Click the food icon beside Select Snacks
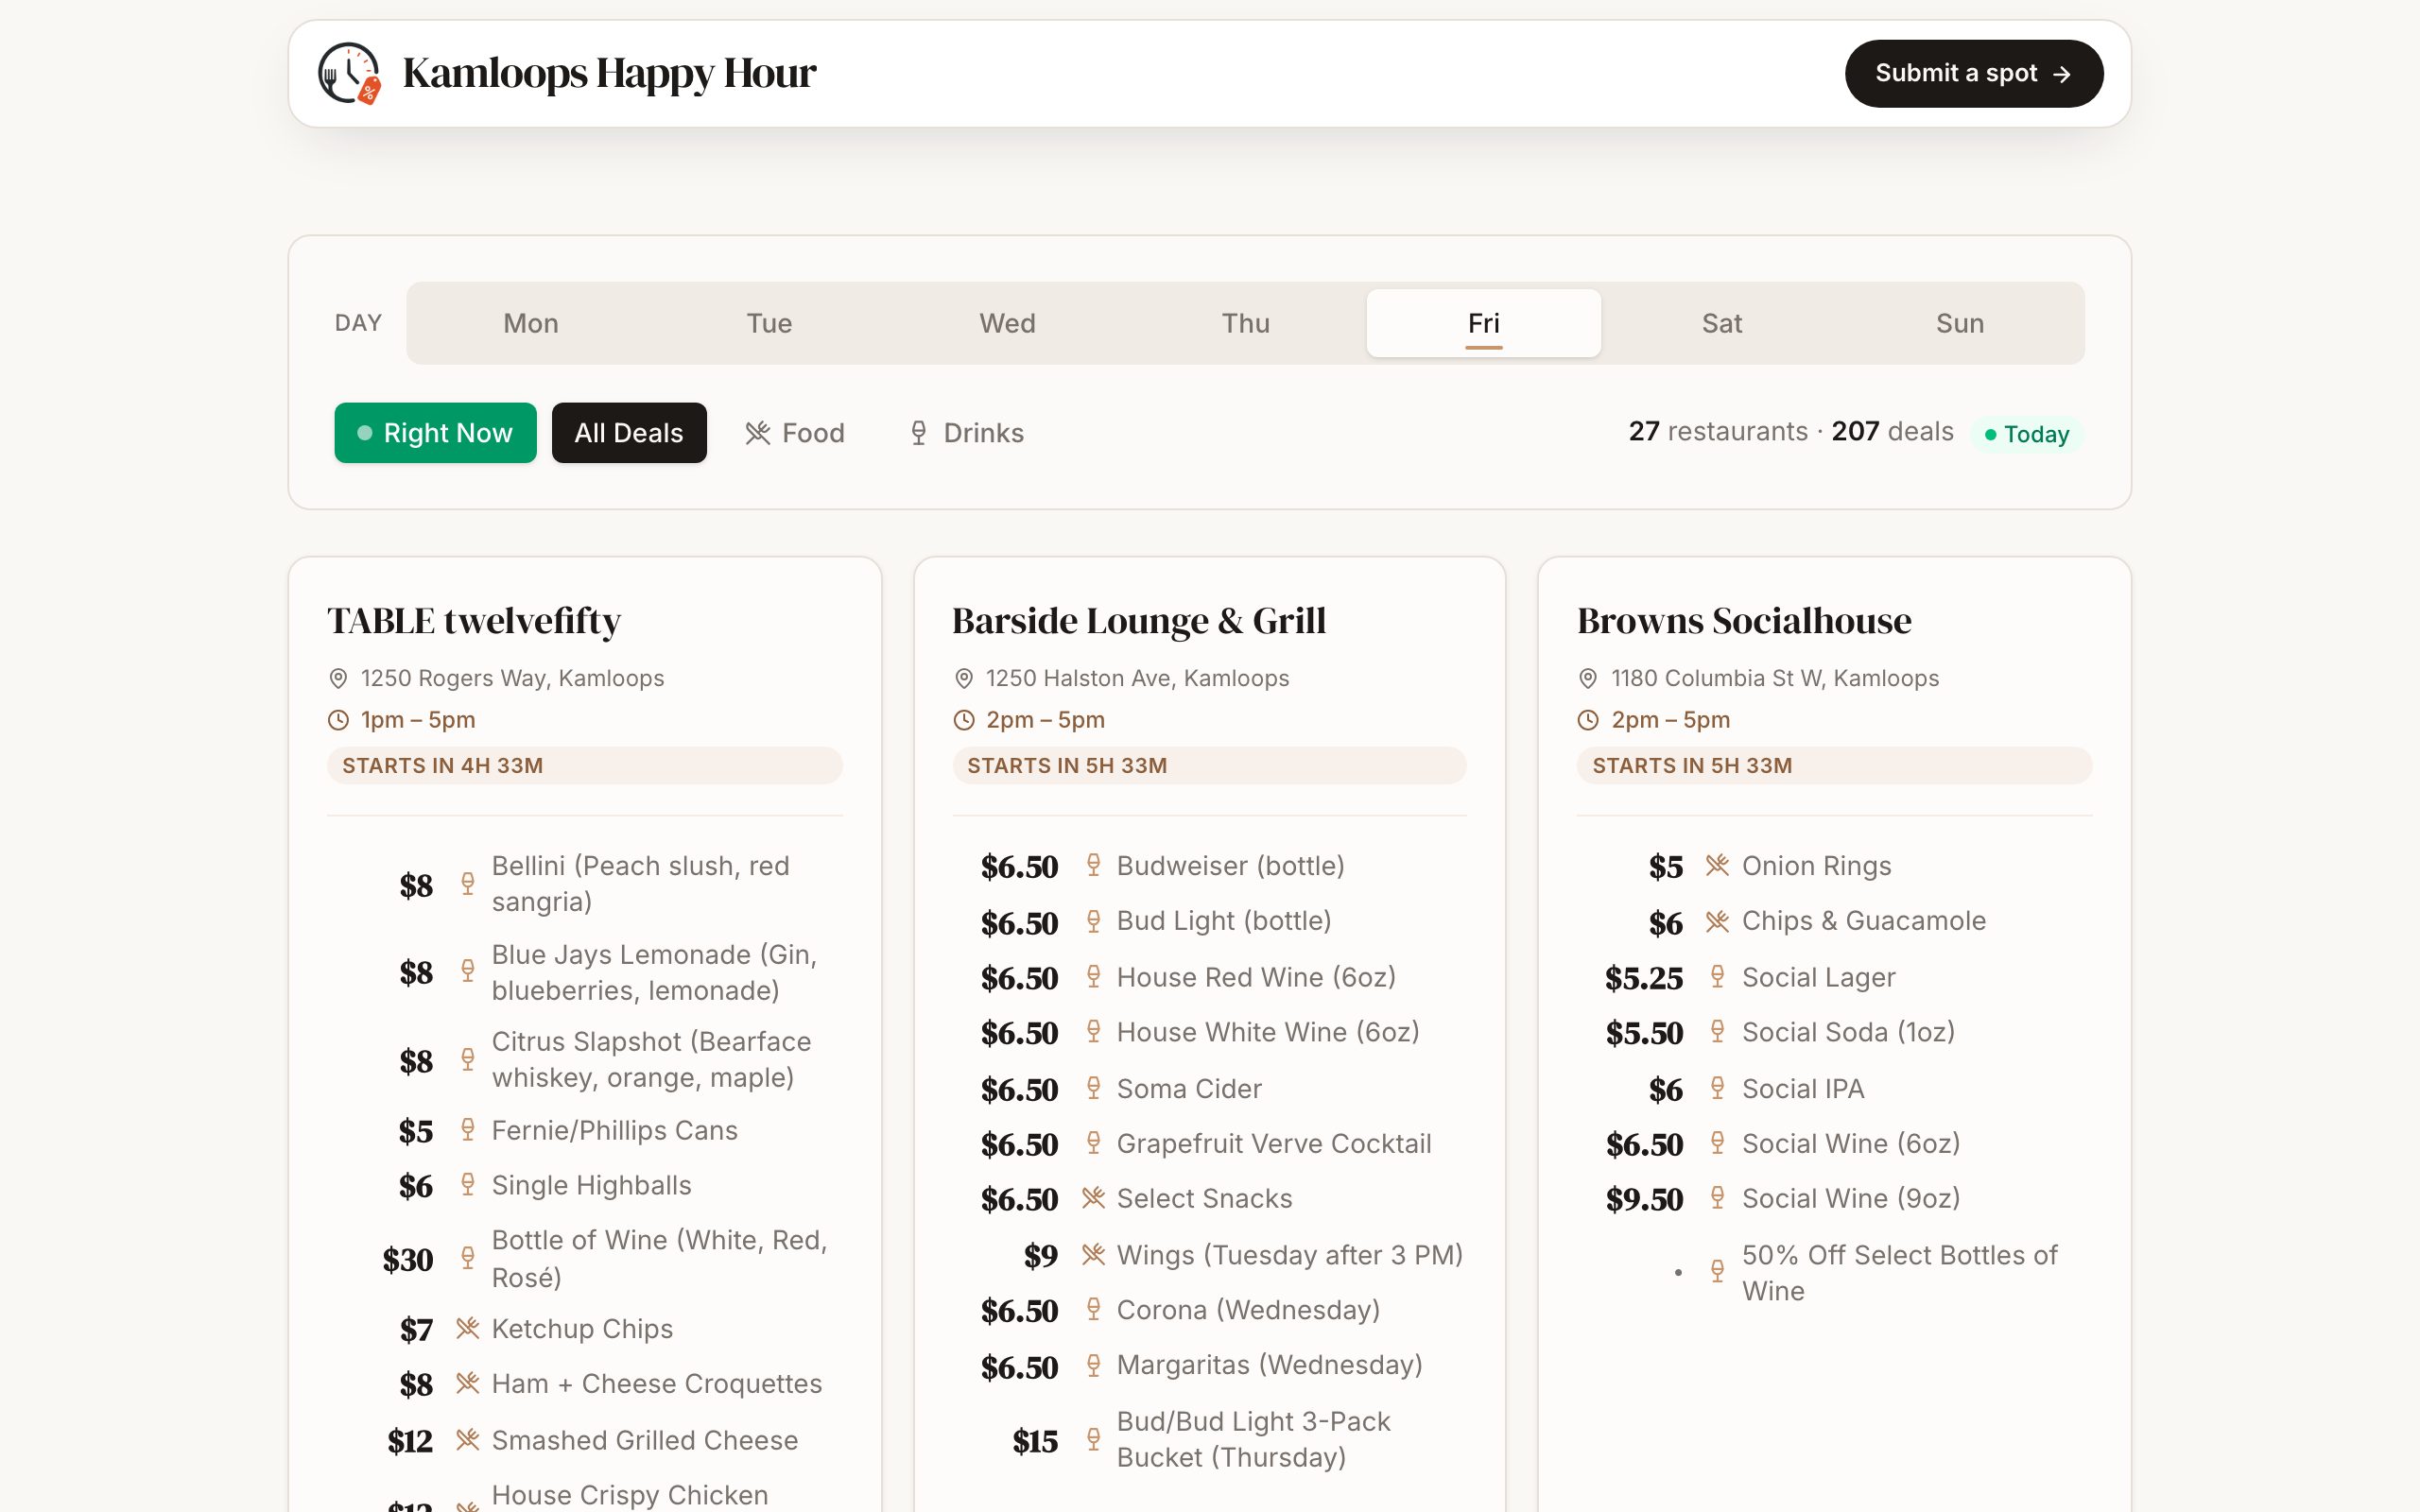Image resolution: width=2420 pixels, height=1512 pixels. point(1093,1198)
